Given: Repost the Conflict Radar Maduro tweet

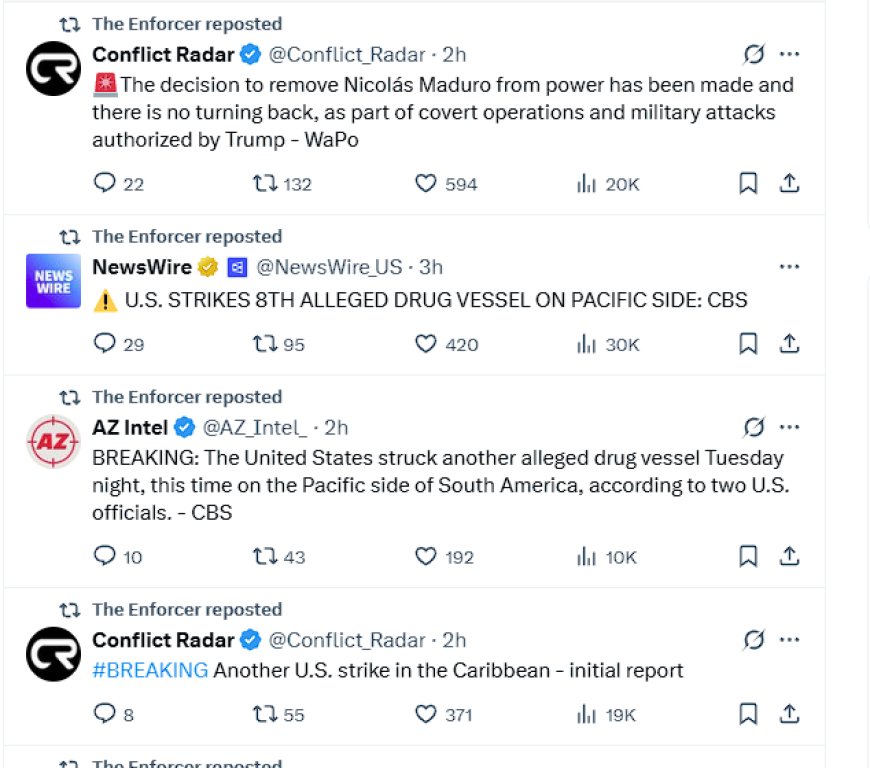Looking at the screenshot, I should (265, 183).
